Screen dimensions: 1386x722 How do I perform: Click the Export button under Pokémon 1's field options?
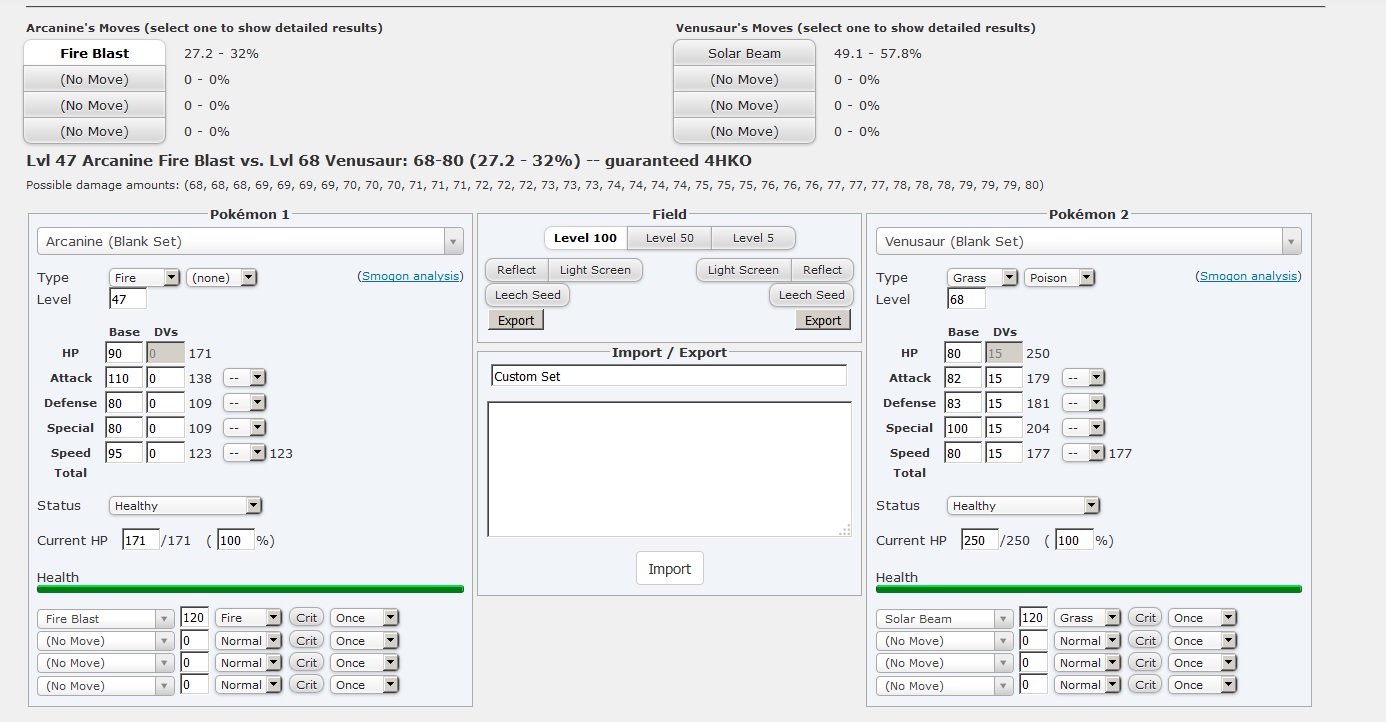coord(516,320)
